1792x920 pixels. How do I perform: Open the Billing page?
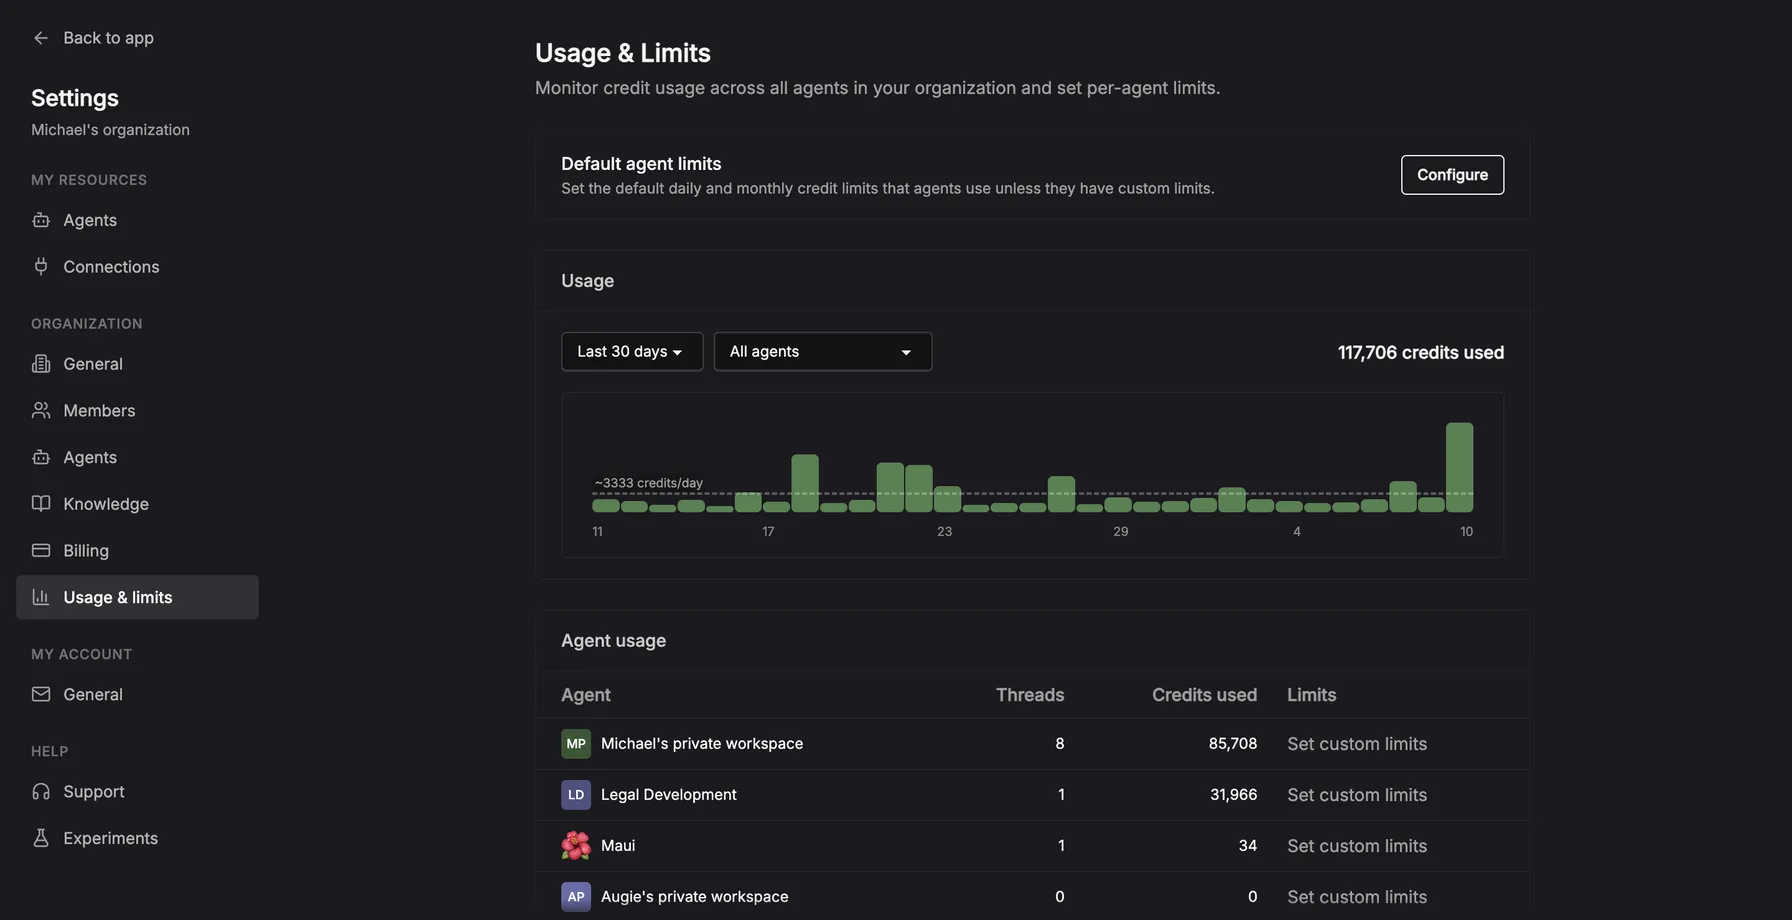coord(137,551)
